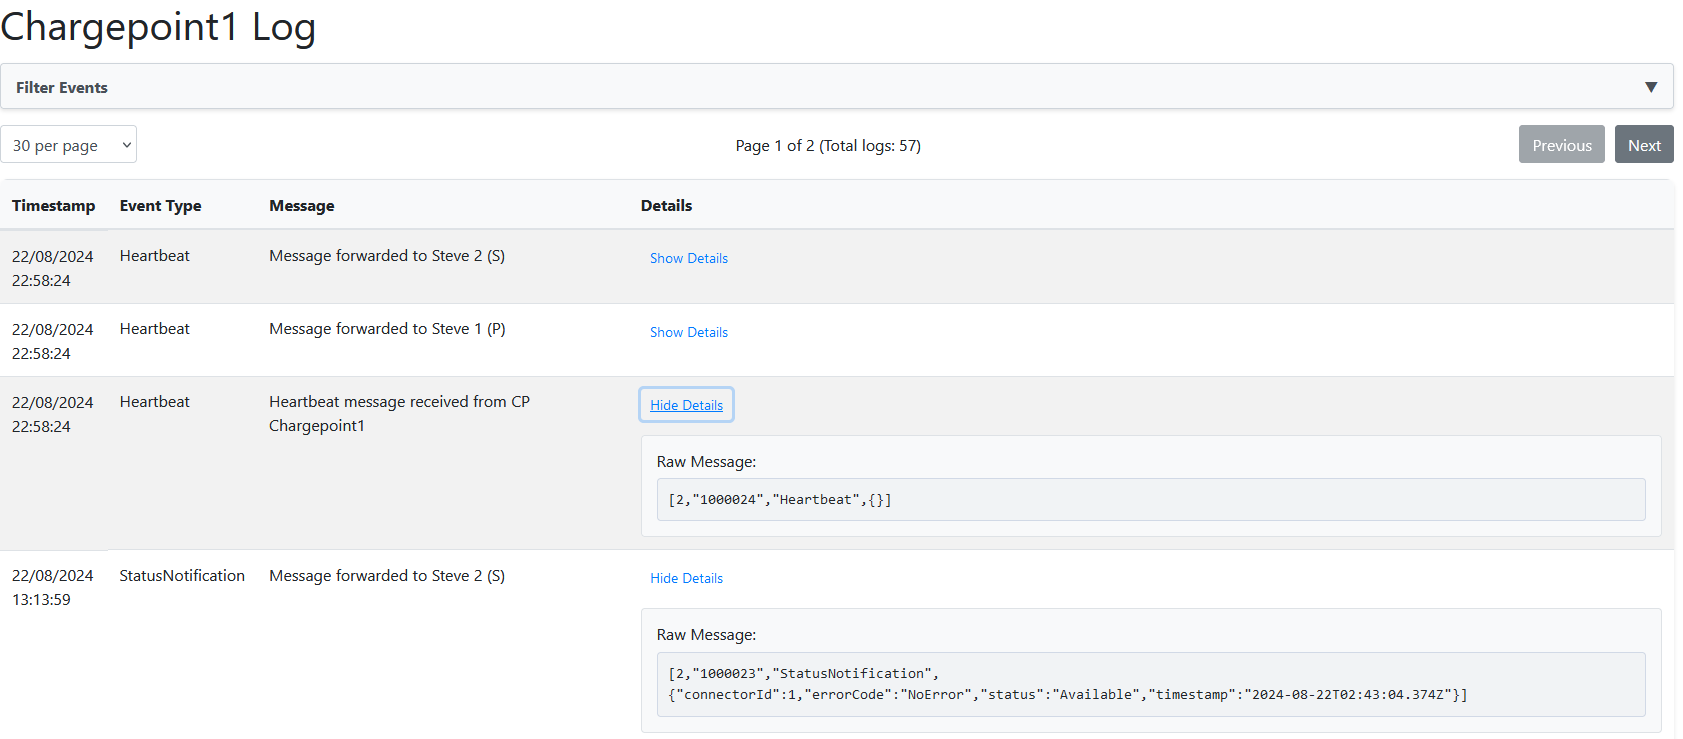Select the Event Type column header
1683x739 pixels.
(x=161, y=205)
